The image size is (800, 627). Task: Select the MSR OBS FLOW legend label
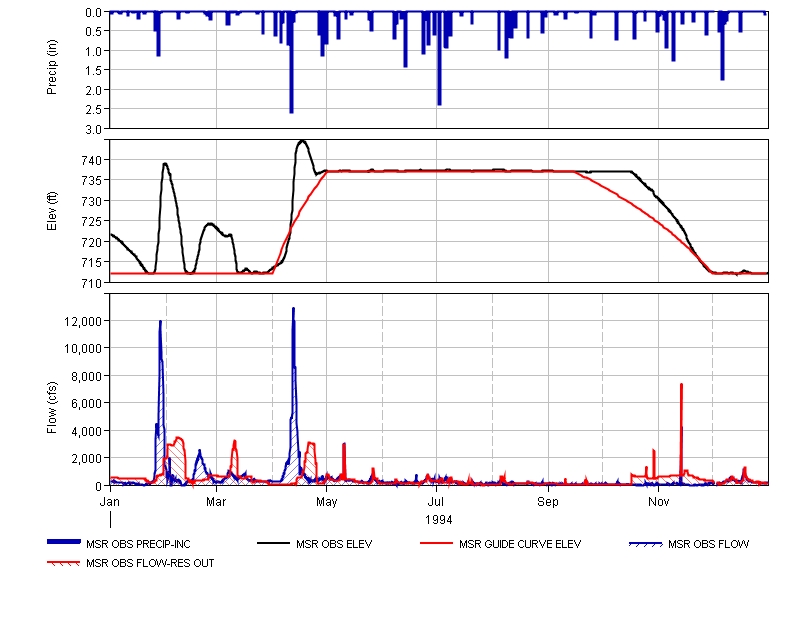(708, 545)
